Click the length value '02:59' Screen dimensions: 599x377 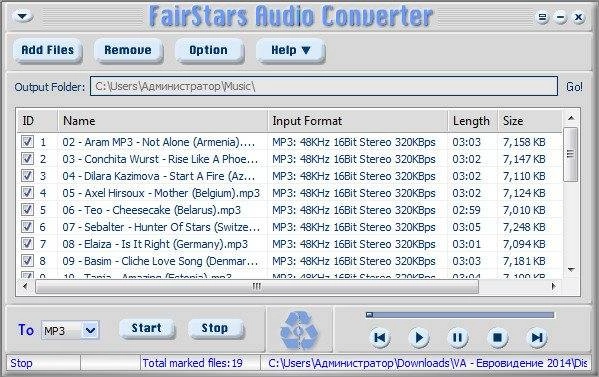(x=466, y=210)
